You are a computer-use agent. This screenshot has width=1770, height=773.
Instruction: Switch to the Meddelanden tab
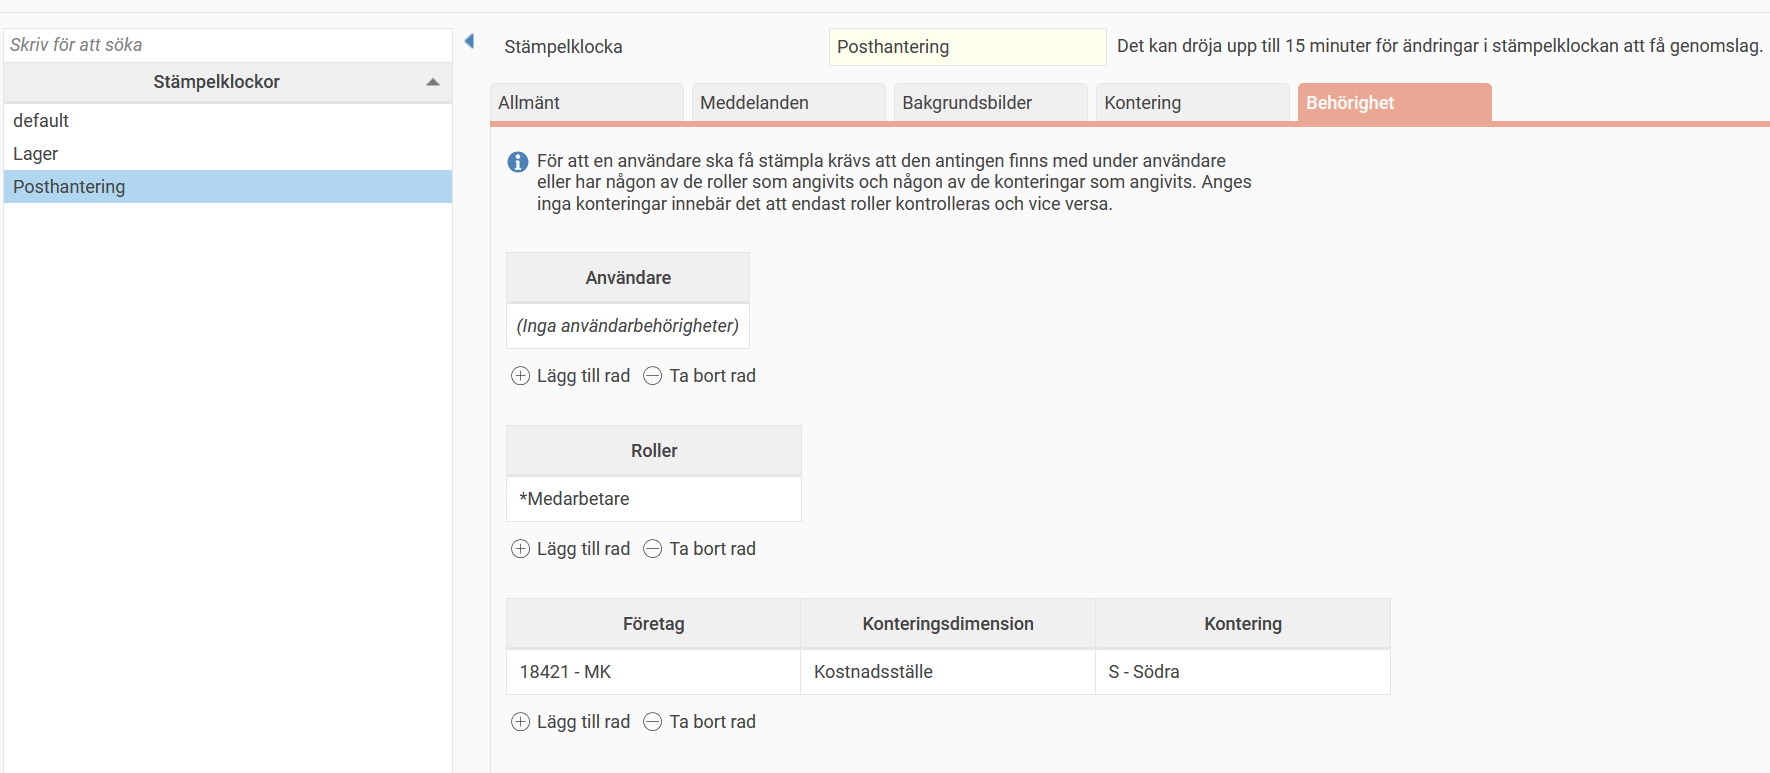788,103
